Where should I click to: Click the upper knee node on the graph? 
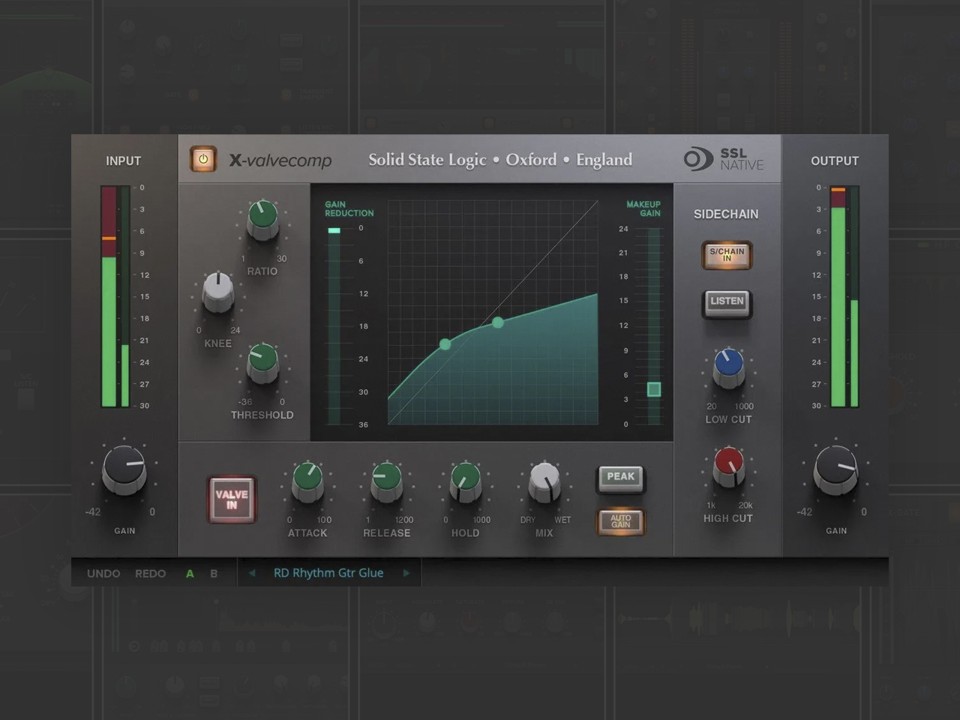coord(498,322)
